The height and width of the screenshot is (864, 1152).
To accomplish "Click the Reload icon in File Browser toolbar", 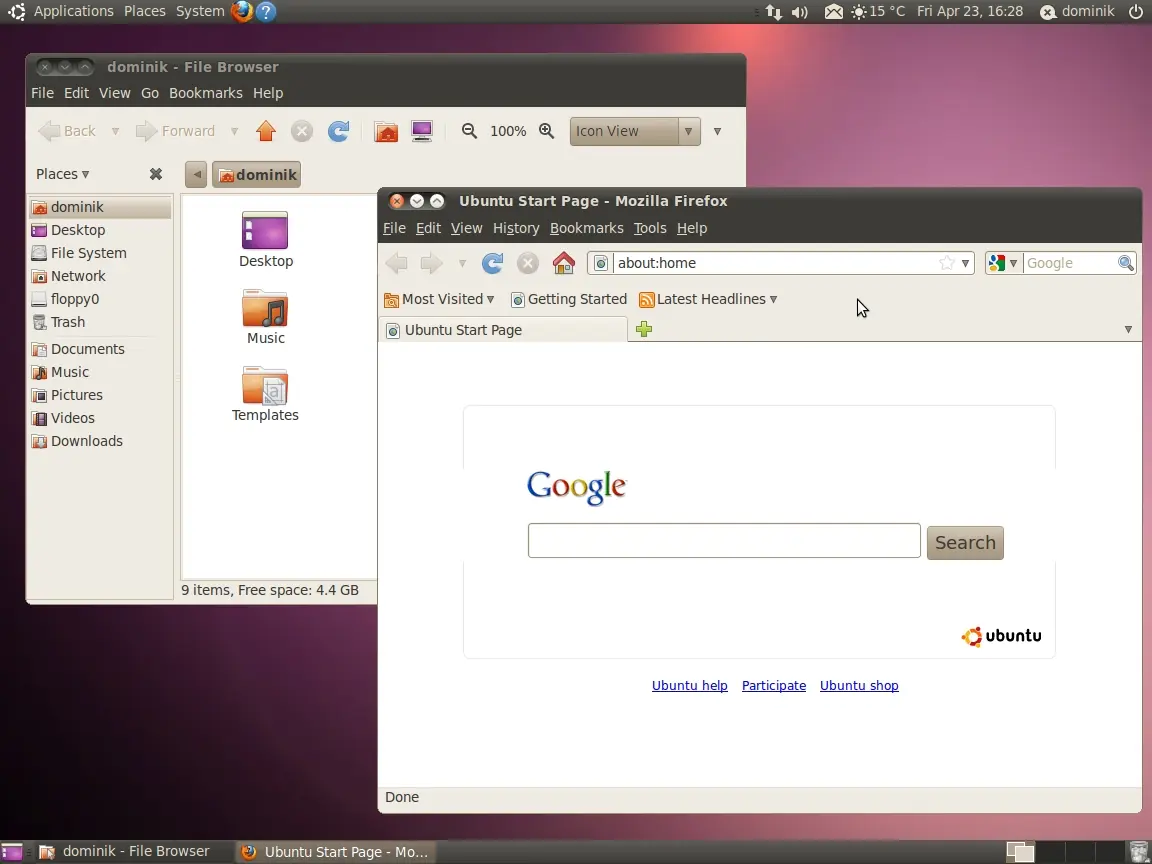I will 338,131.
